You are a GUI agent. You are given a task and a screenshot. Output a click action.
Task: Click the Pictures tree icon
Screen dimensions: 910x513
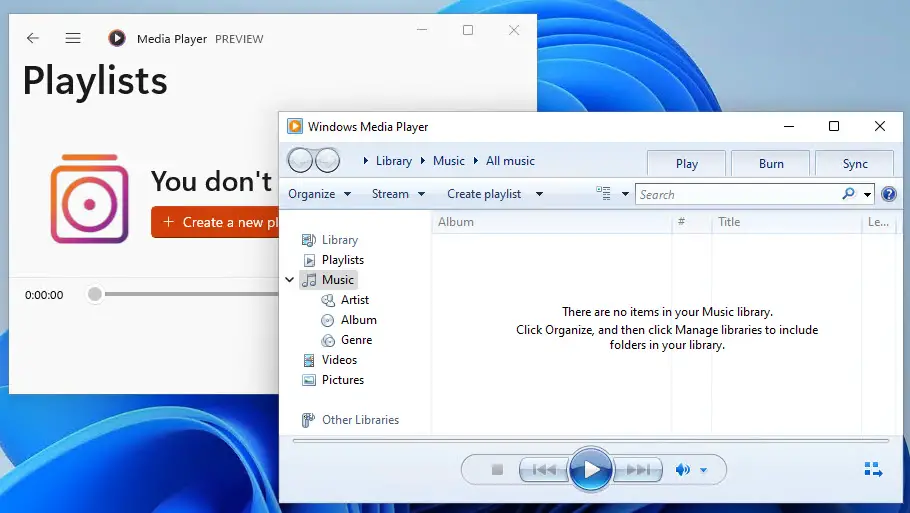pyautogui.click(x=309, y=381)
